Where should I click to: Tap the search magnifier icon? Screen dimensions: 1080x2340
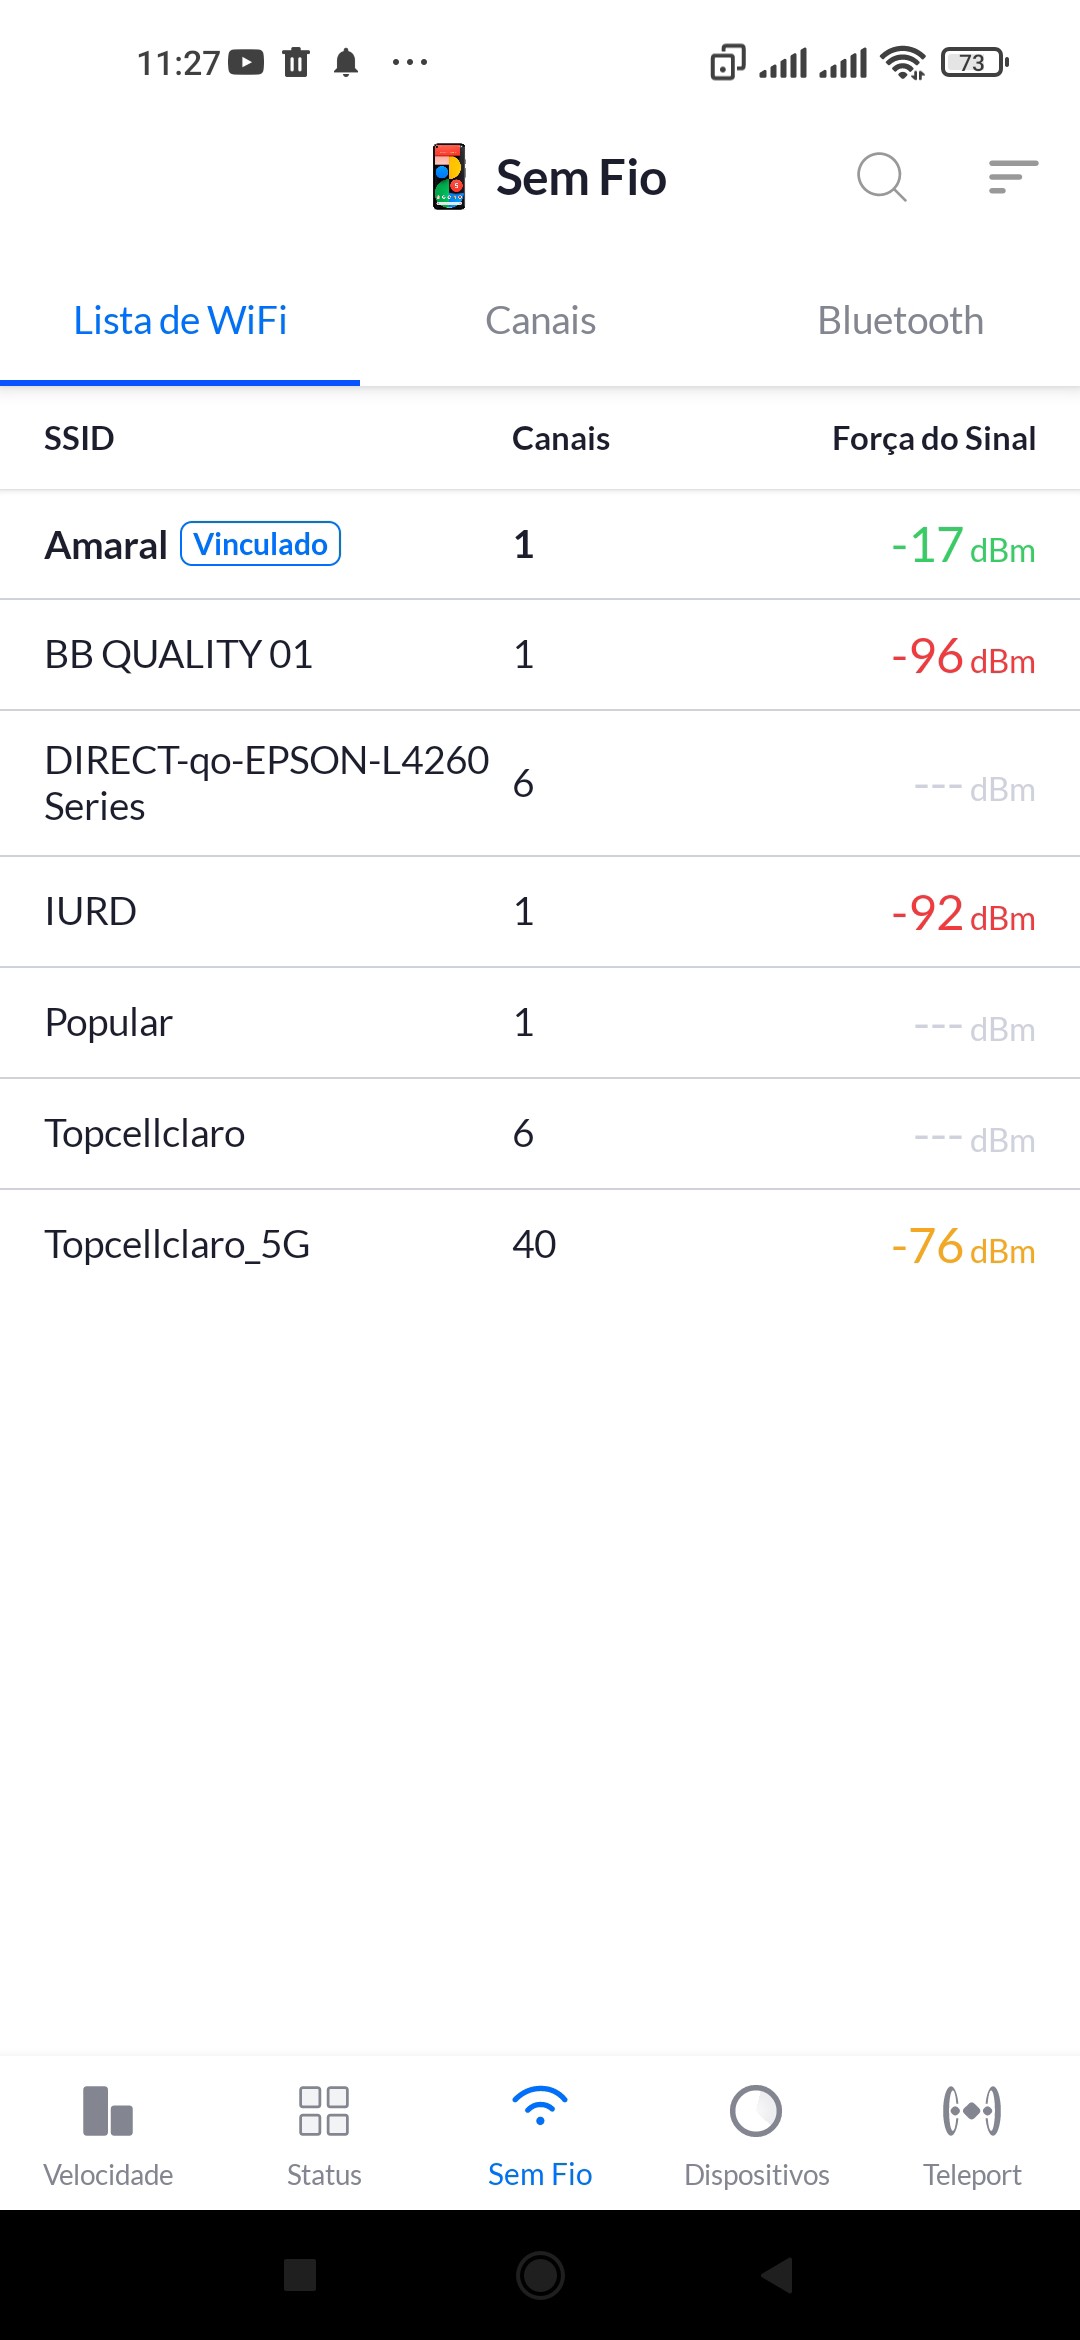(881, 178)
